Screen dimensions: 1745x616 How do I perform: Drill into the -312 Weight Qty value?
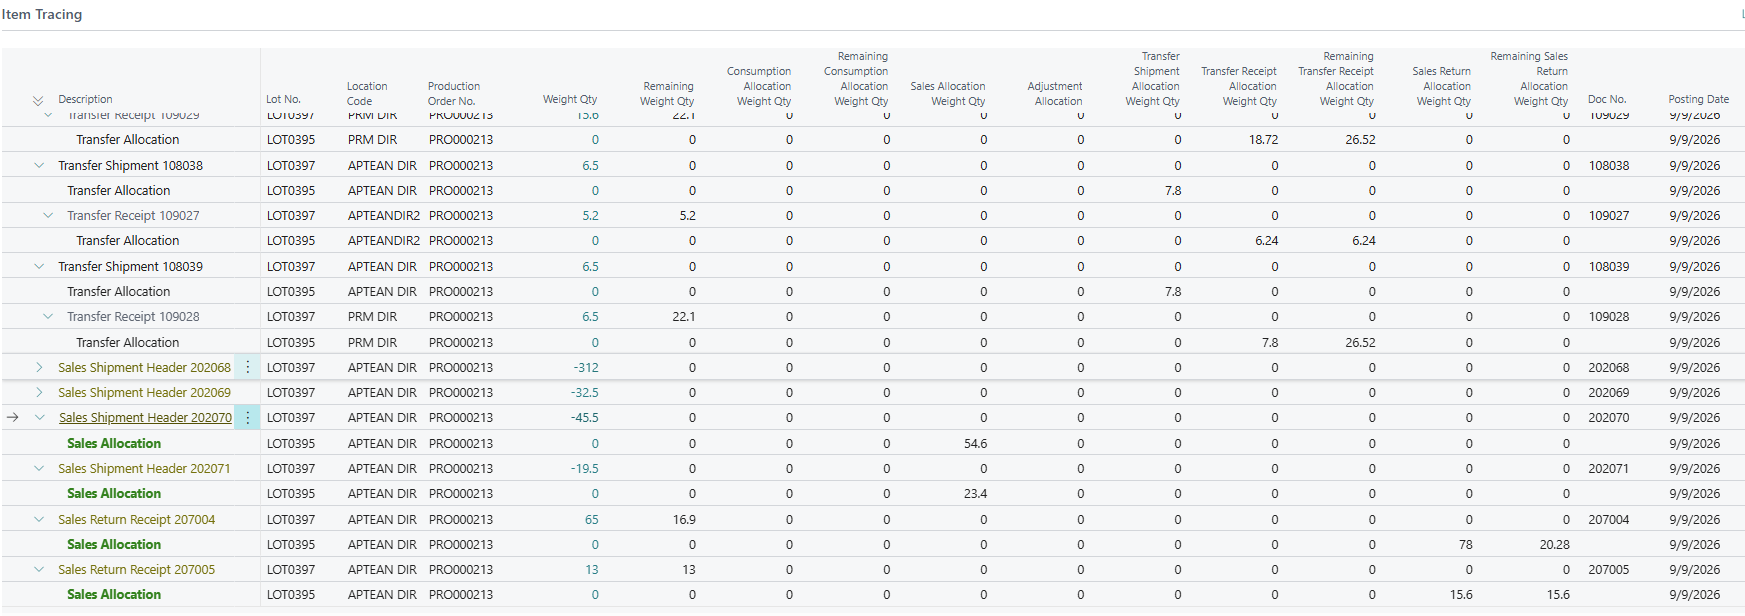[586, 367]
